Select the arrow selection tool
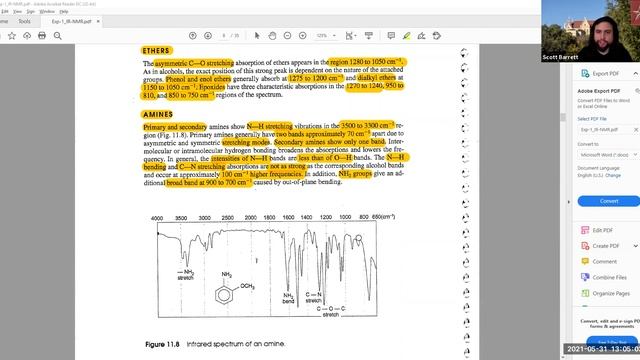Viewport: 640px width, 360px height. point(257,36)
